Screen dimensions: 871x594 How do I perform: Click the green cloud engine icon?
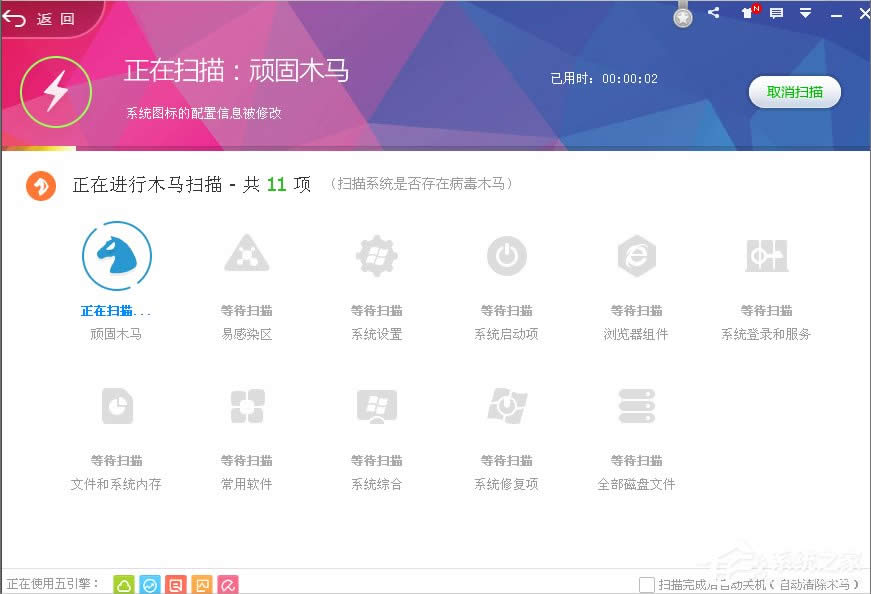click(124, 584)
